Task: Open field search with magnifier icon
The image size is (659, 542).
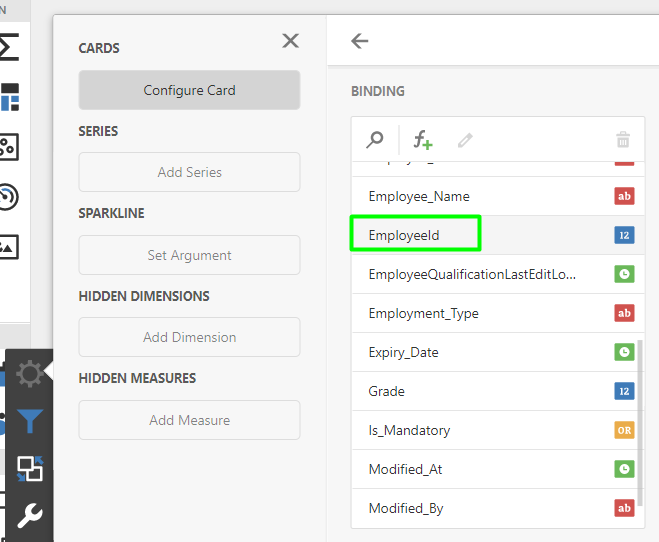Action: (374, 139)
